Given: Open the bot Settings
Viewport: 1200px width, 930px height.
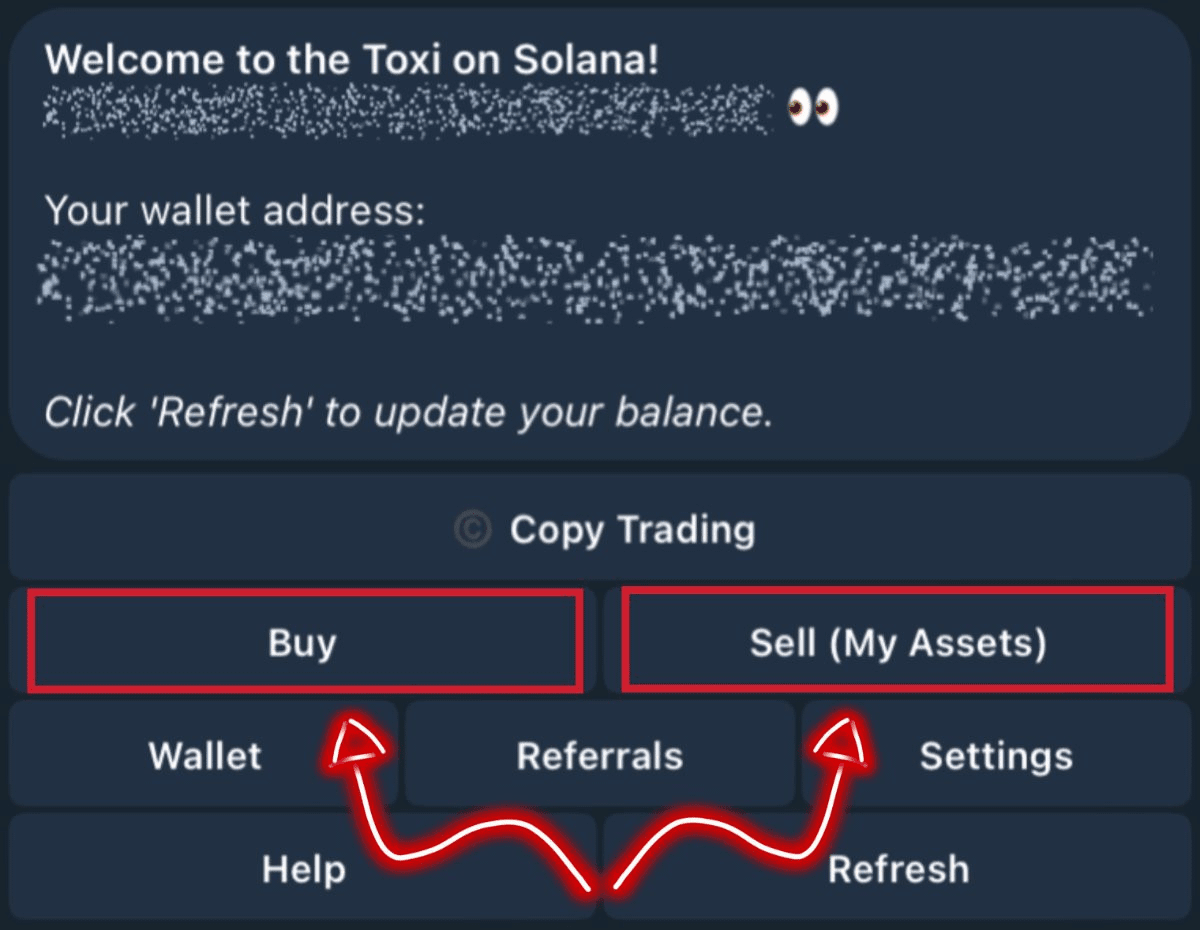Looking at the screenshot, I should point(996,755).
